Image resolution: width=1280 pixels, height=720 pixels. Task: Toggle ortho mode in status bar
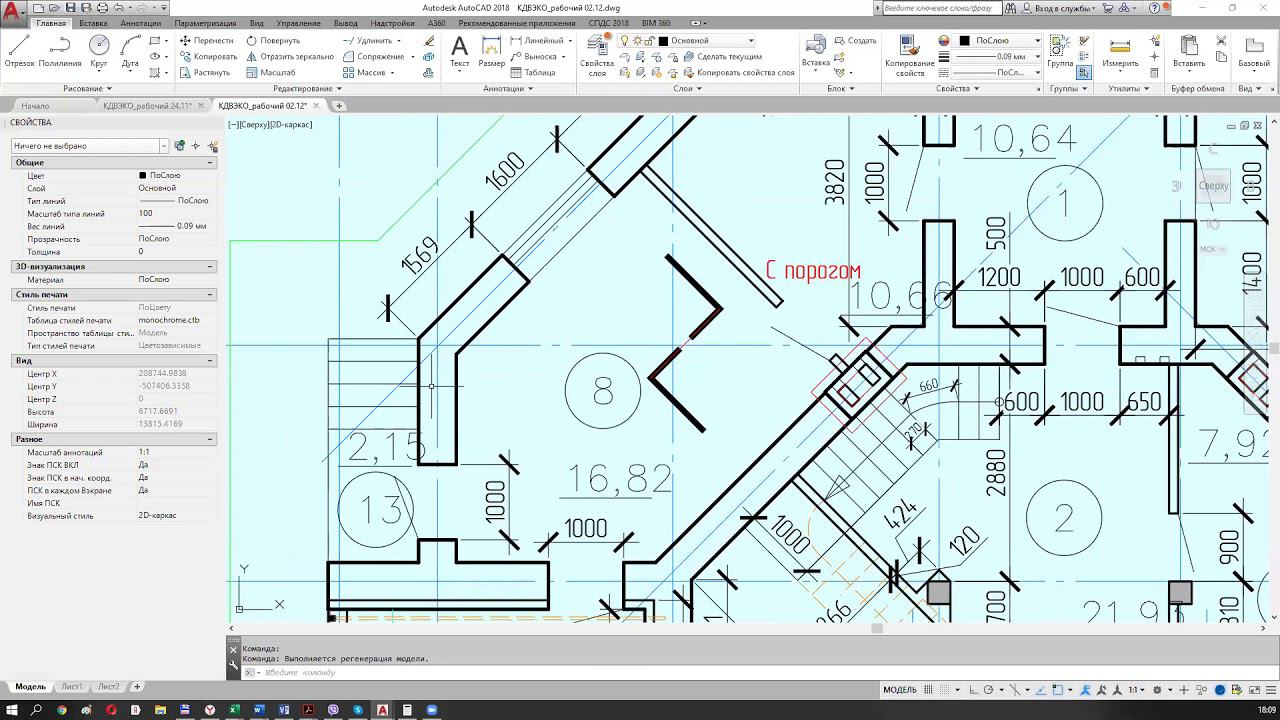click(x=974, y=690)
